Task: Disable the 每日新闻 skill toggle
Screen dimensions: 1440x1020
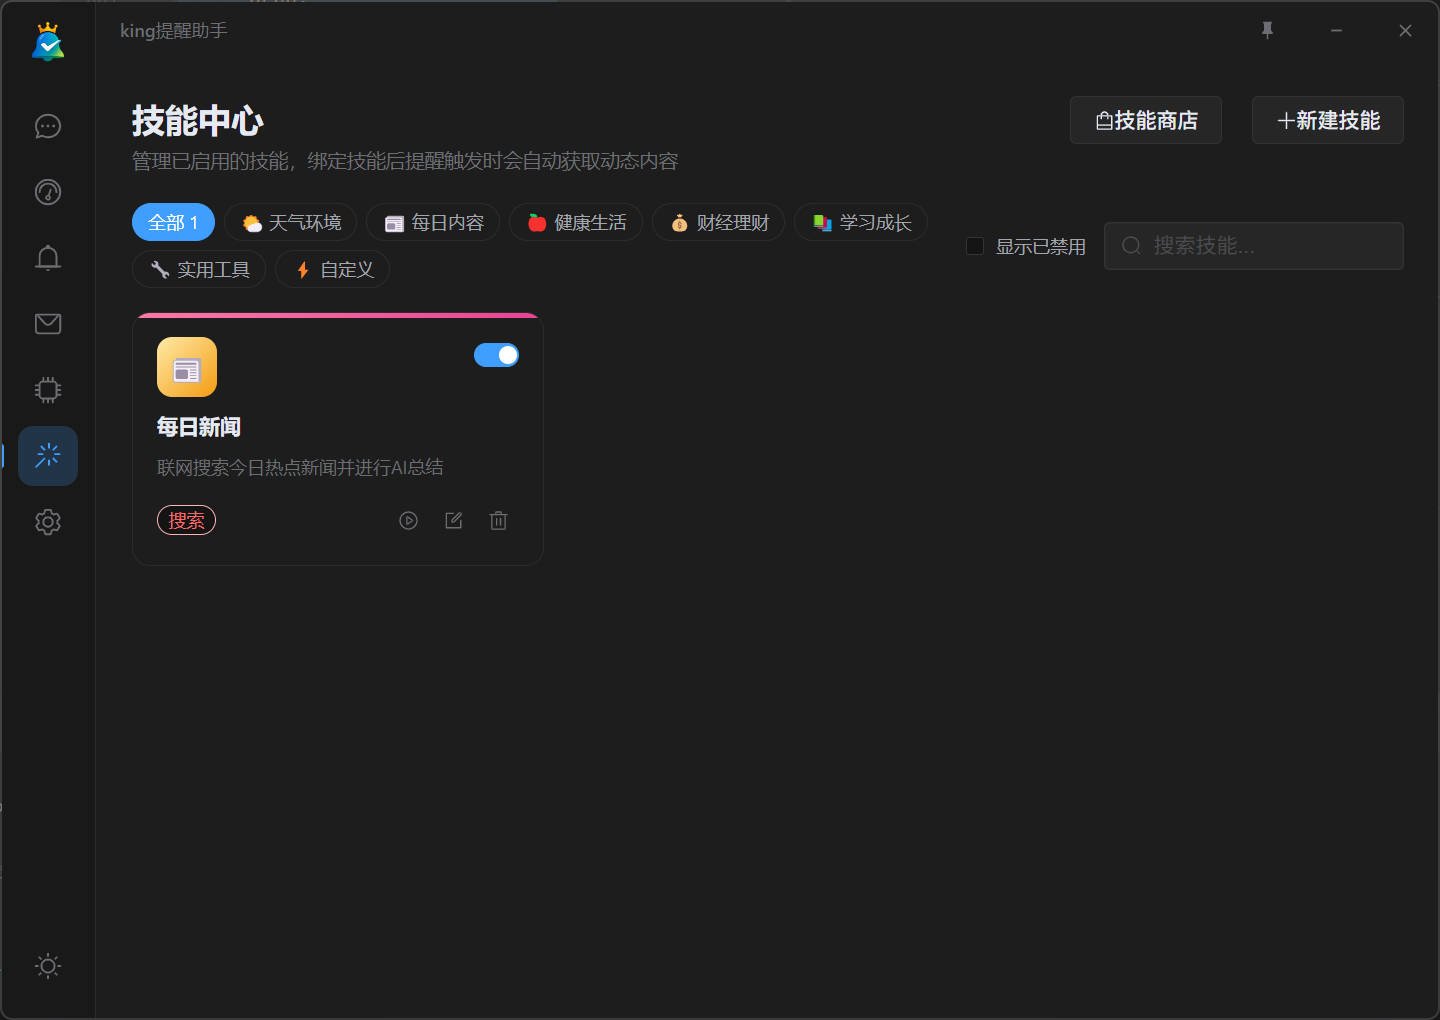Action: click(x=496, y=355)
